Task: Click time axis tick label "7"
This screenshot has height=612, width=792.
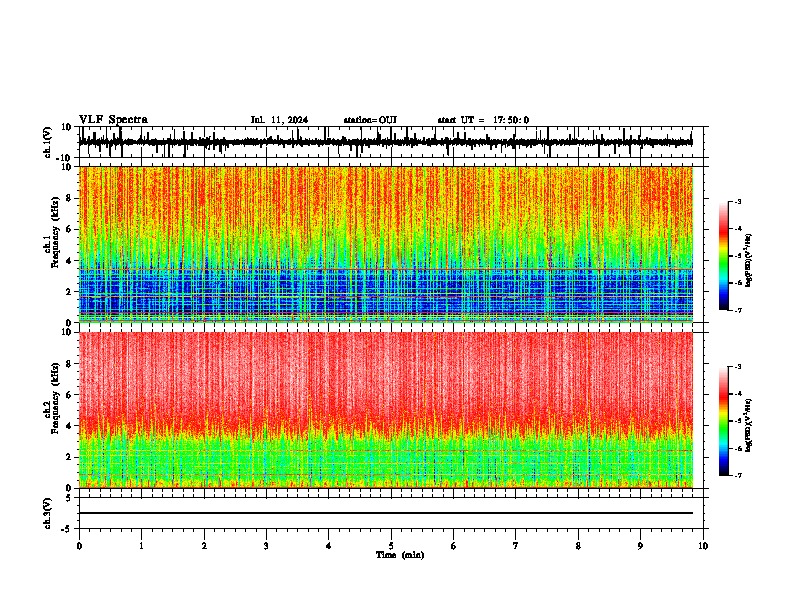Action: [x=516, y=546]
